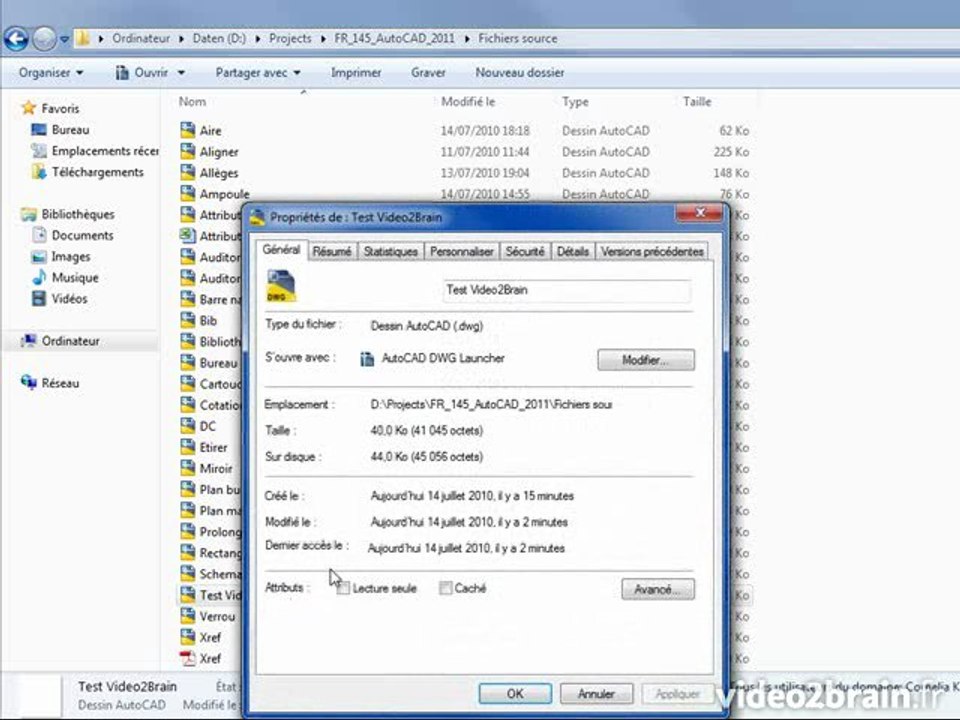Toggle the Caché checkbox
Image resolution: width=960 pixels, height=720 pixels.
446,588
